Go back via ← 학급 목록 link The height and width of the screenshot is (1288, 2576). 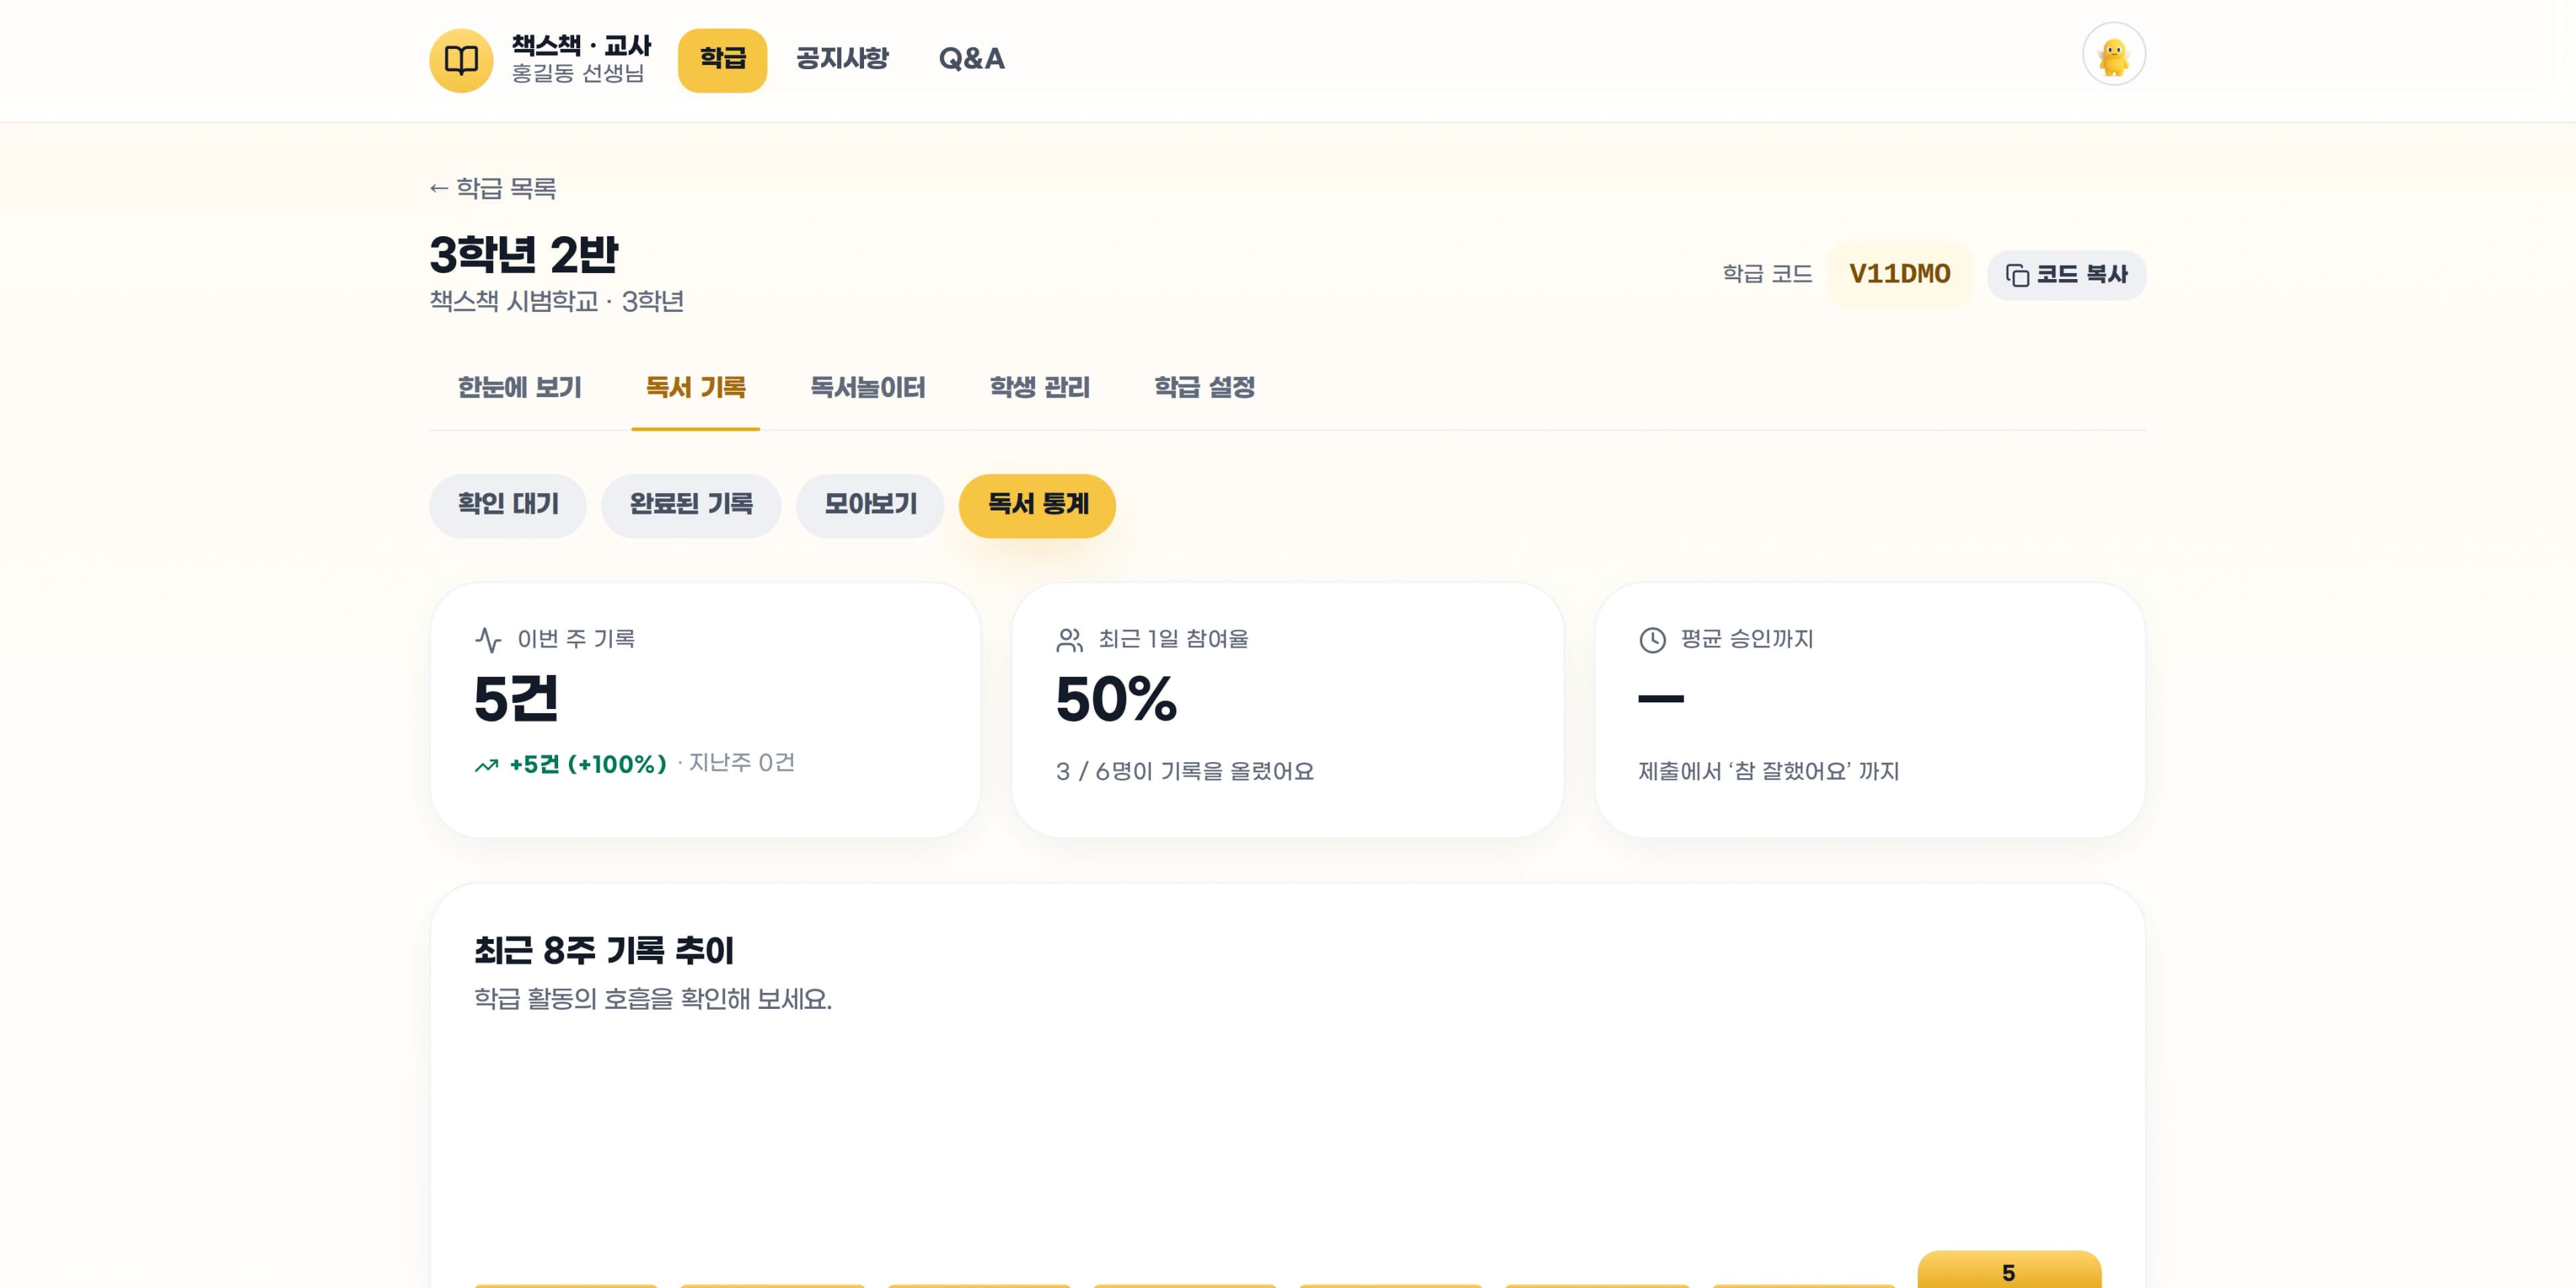tap(493, 188)
